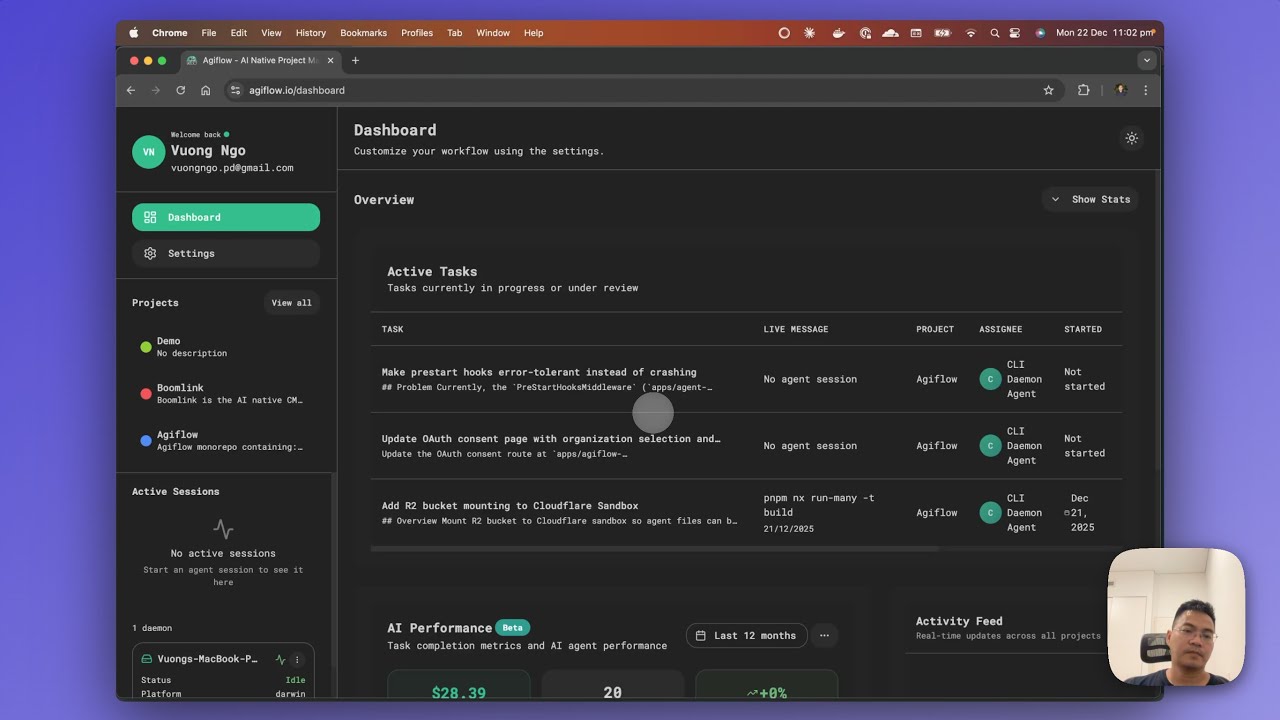
Task: Open a new browser tab with plus
Action: click(x=355, y=60)
